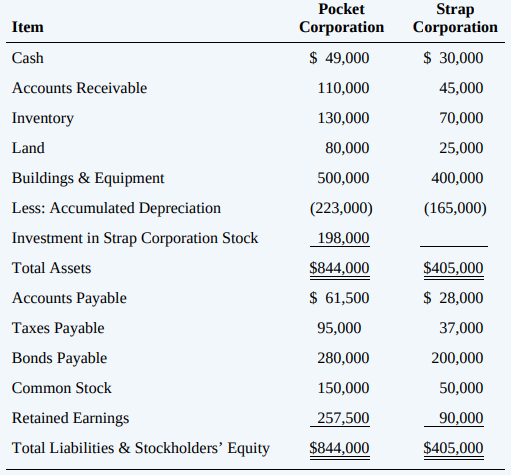Click Pocket's investment value 198,000
This screenshot has width=511, height=475.
pos(343,238)
